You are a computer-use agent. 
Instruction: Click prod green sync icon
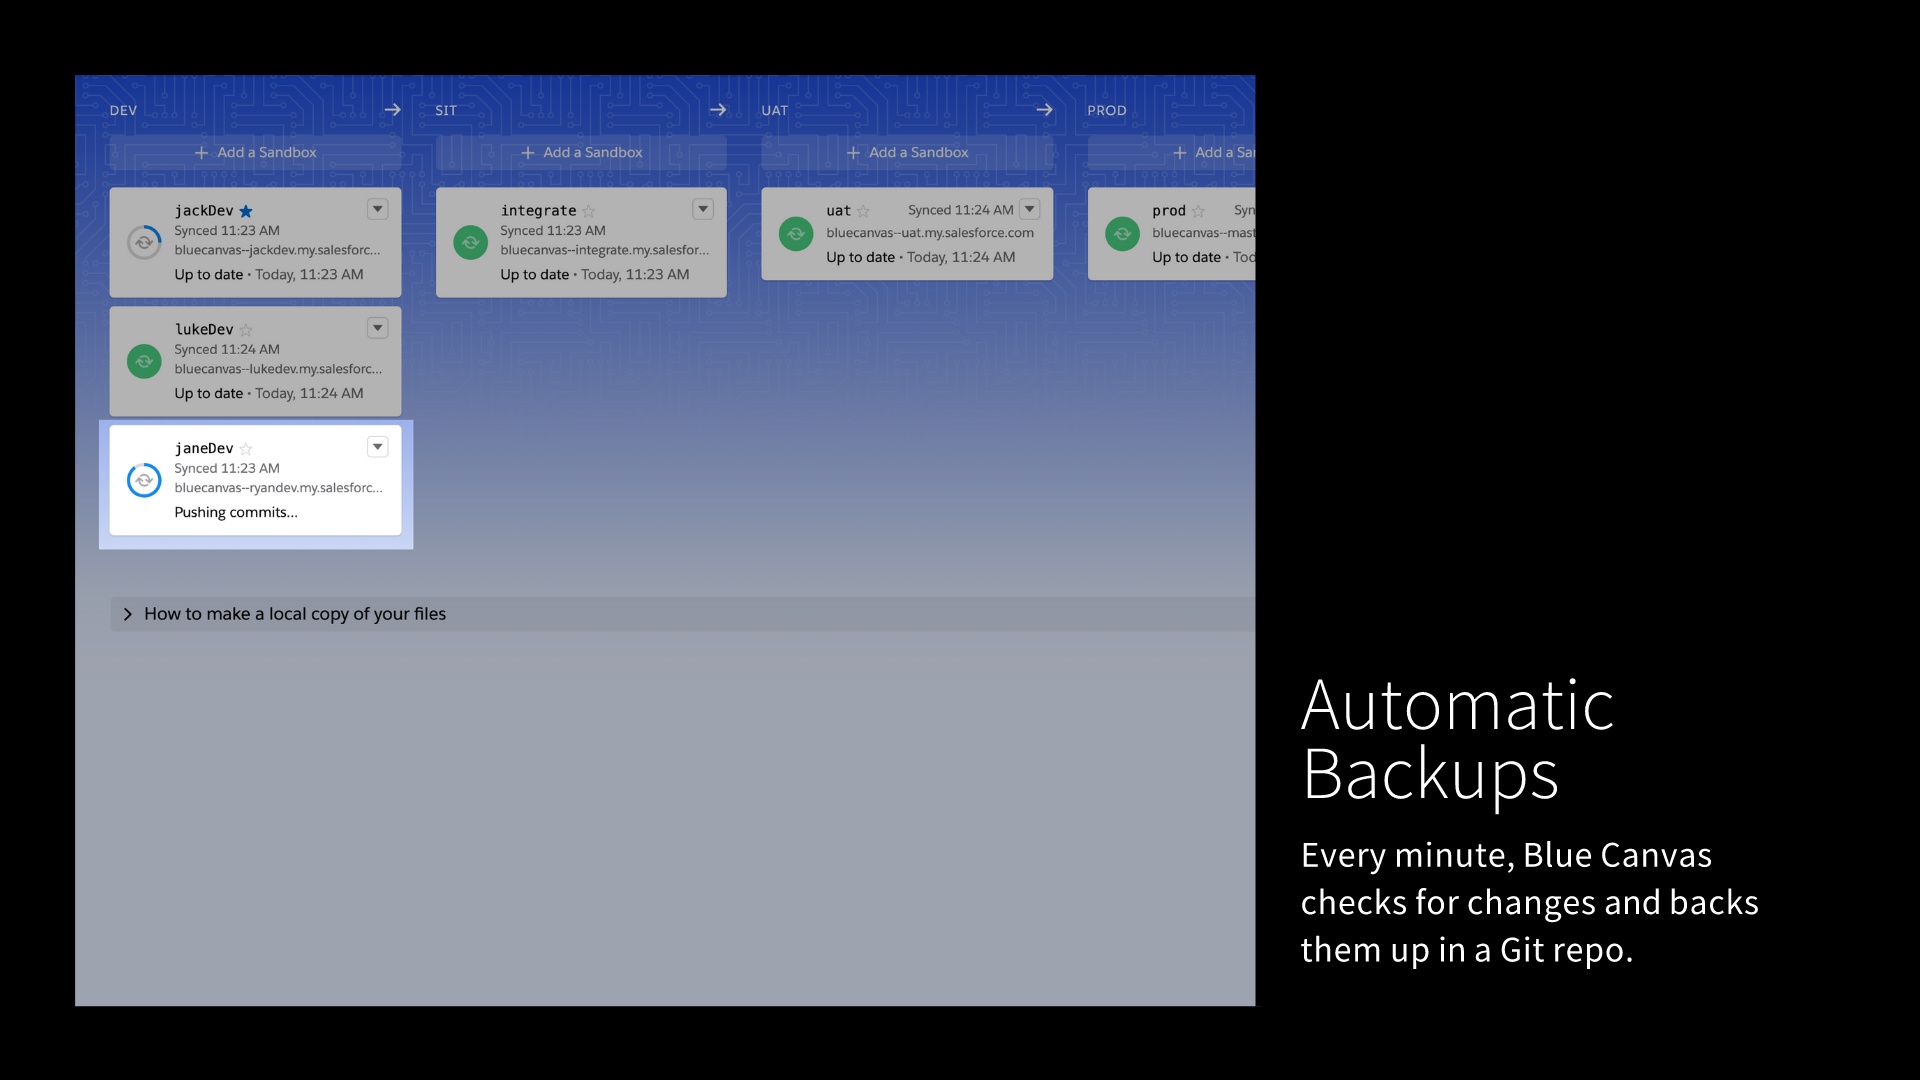[x=1122, y=234]
